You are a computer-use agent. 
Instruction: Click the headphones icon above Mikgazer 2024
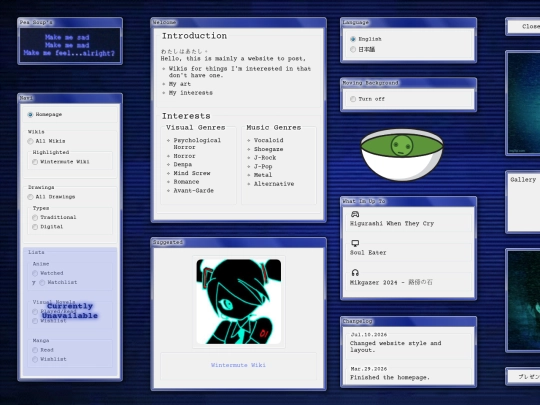pyautogui.click(x=355, y=273)
